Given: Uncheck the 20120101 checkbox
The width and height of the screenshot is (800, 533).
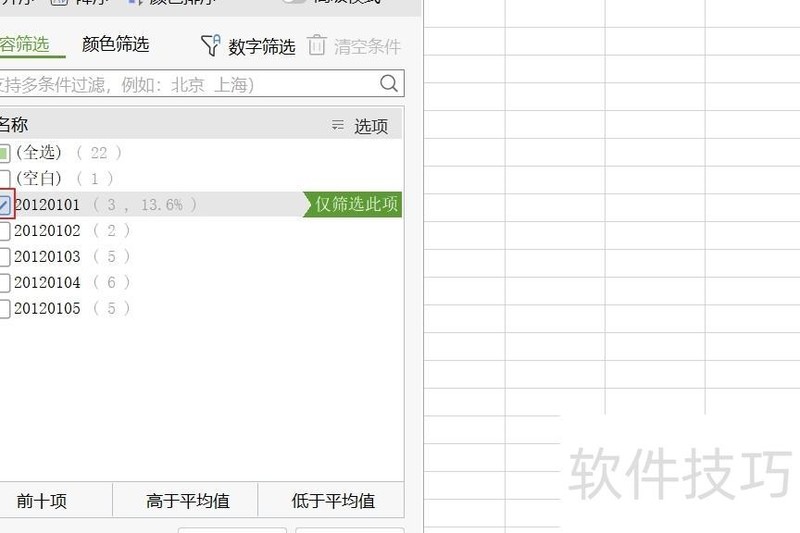Looking at the screenshot, I should [x=5, y=205].
